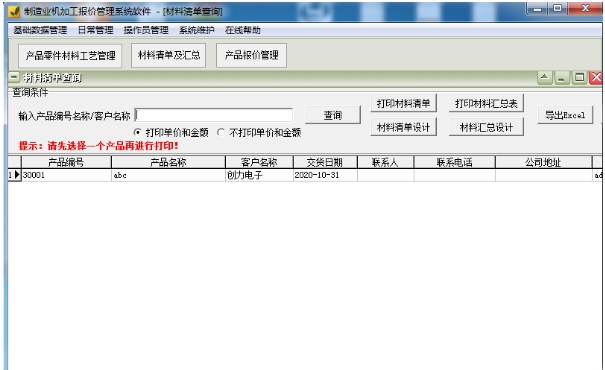Screen dimensions: 605x370
Task: Maximize the 材料清单查询 sub-window
Action: point(579,78)
